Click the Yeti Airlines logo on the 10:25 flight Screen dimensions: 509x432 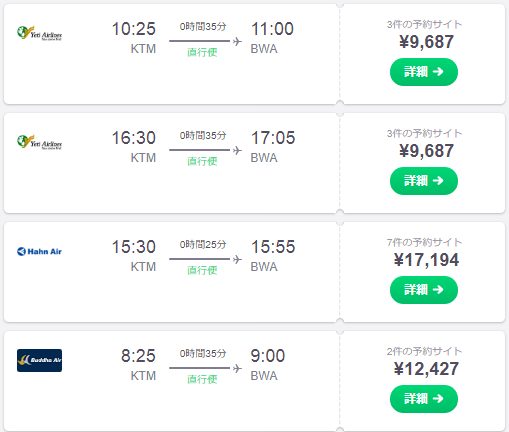39,33
